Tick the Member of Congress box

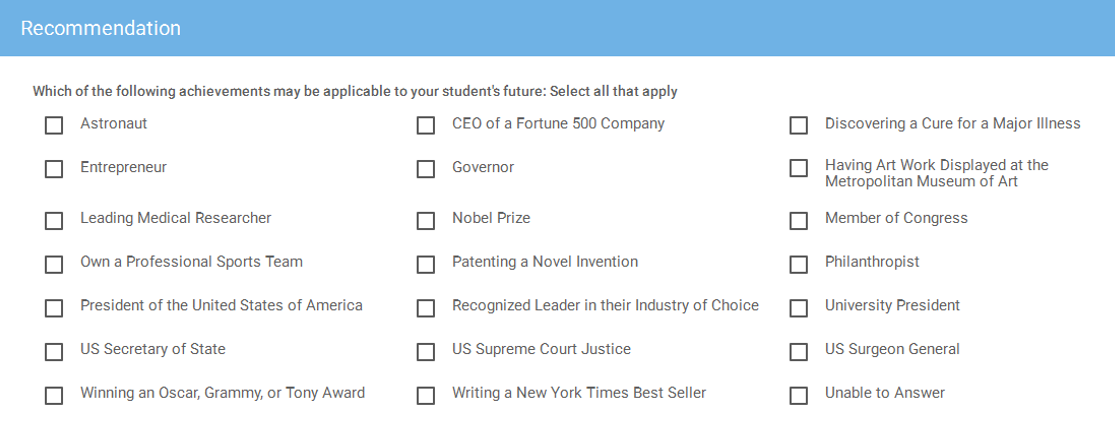coord(798,220)
